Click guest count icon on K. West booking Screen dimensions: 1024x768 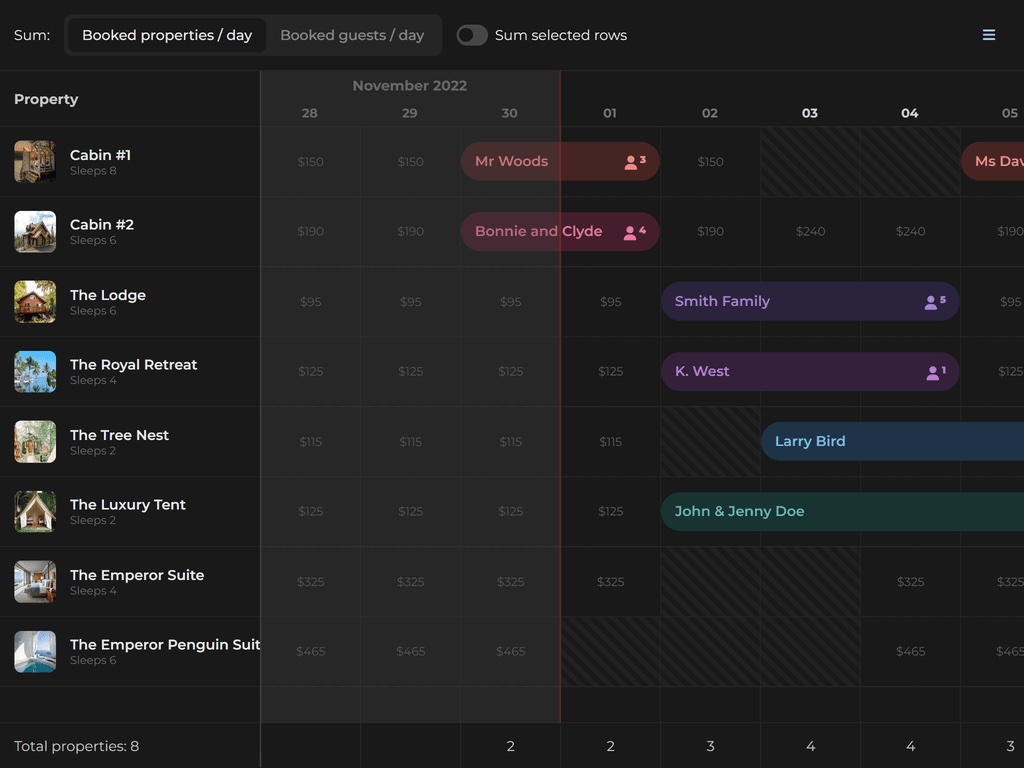point(935,372)
